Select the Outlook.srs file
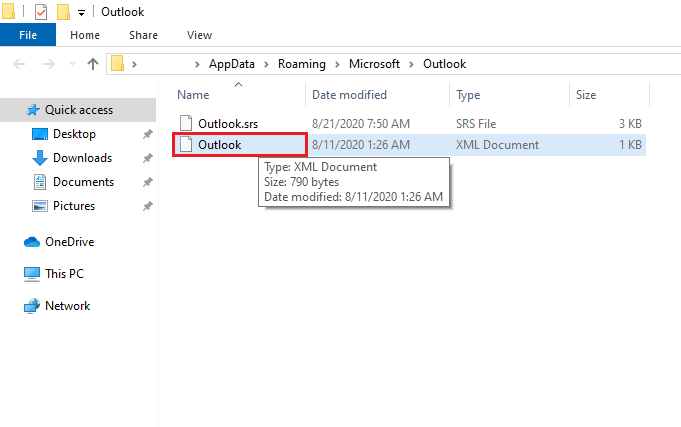681x427 pixels. click(228, 124)
